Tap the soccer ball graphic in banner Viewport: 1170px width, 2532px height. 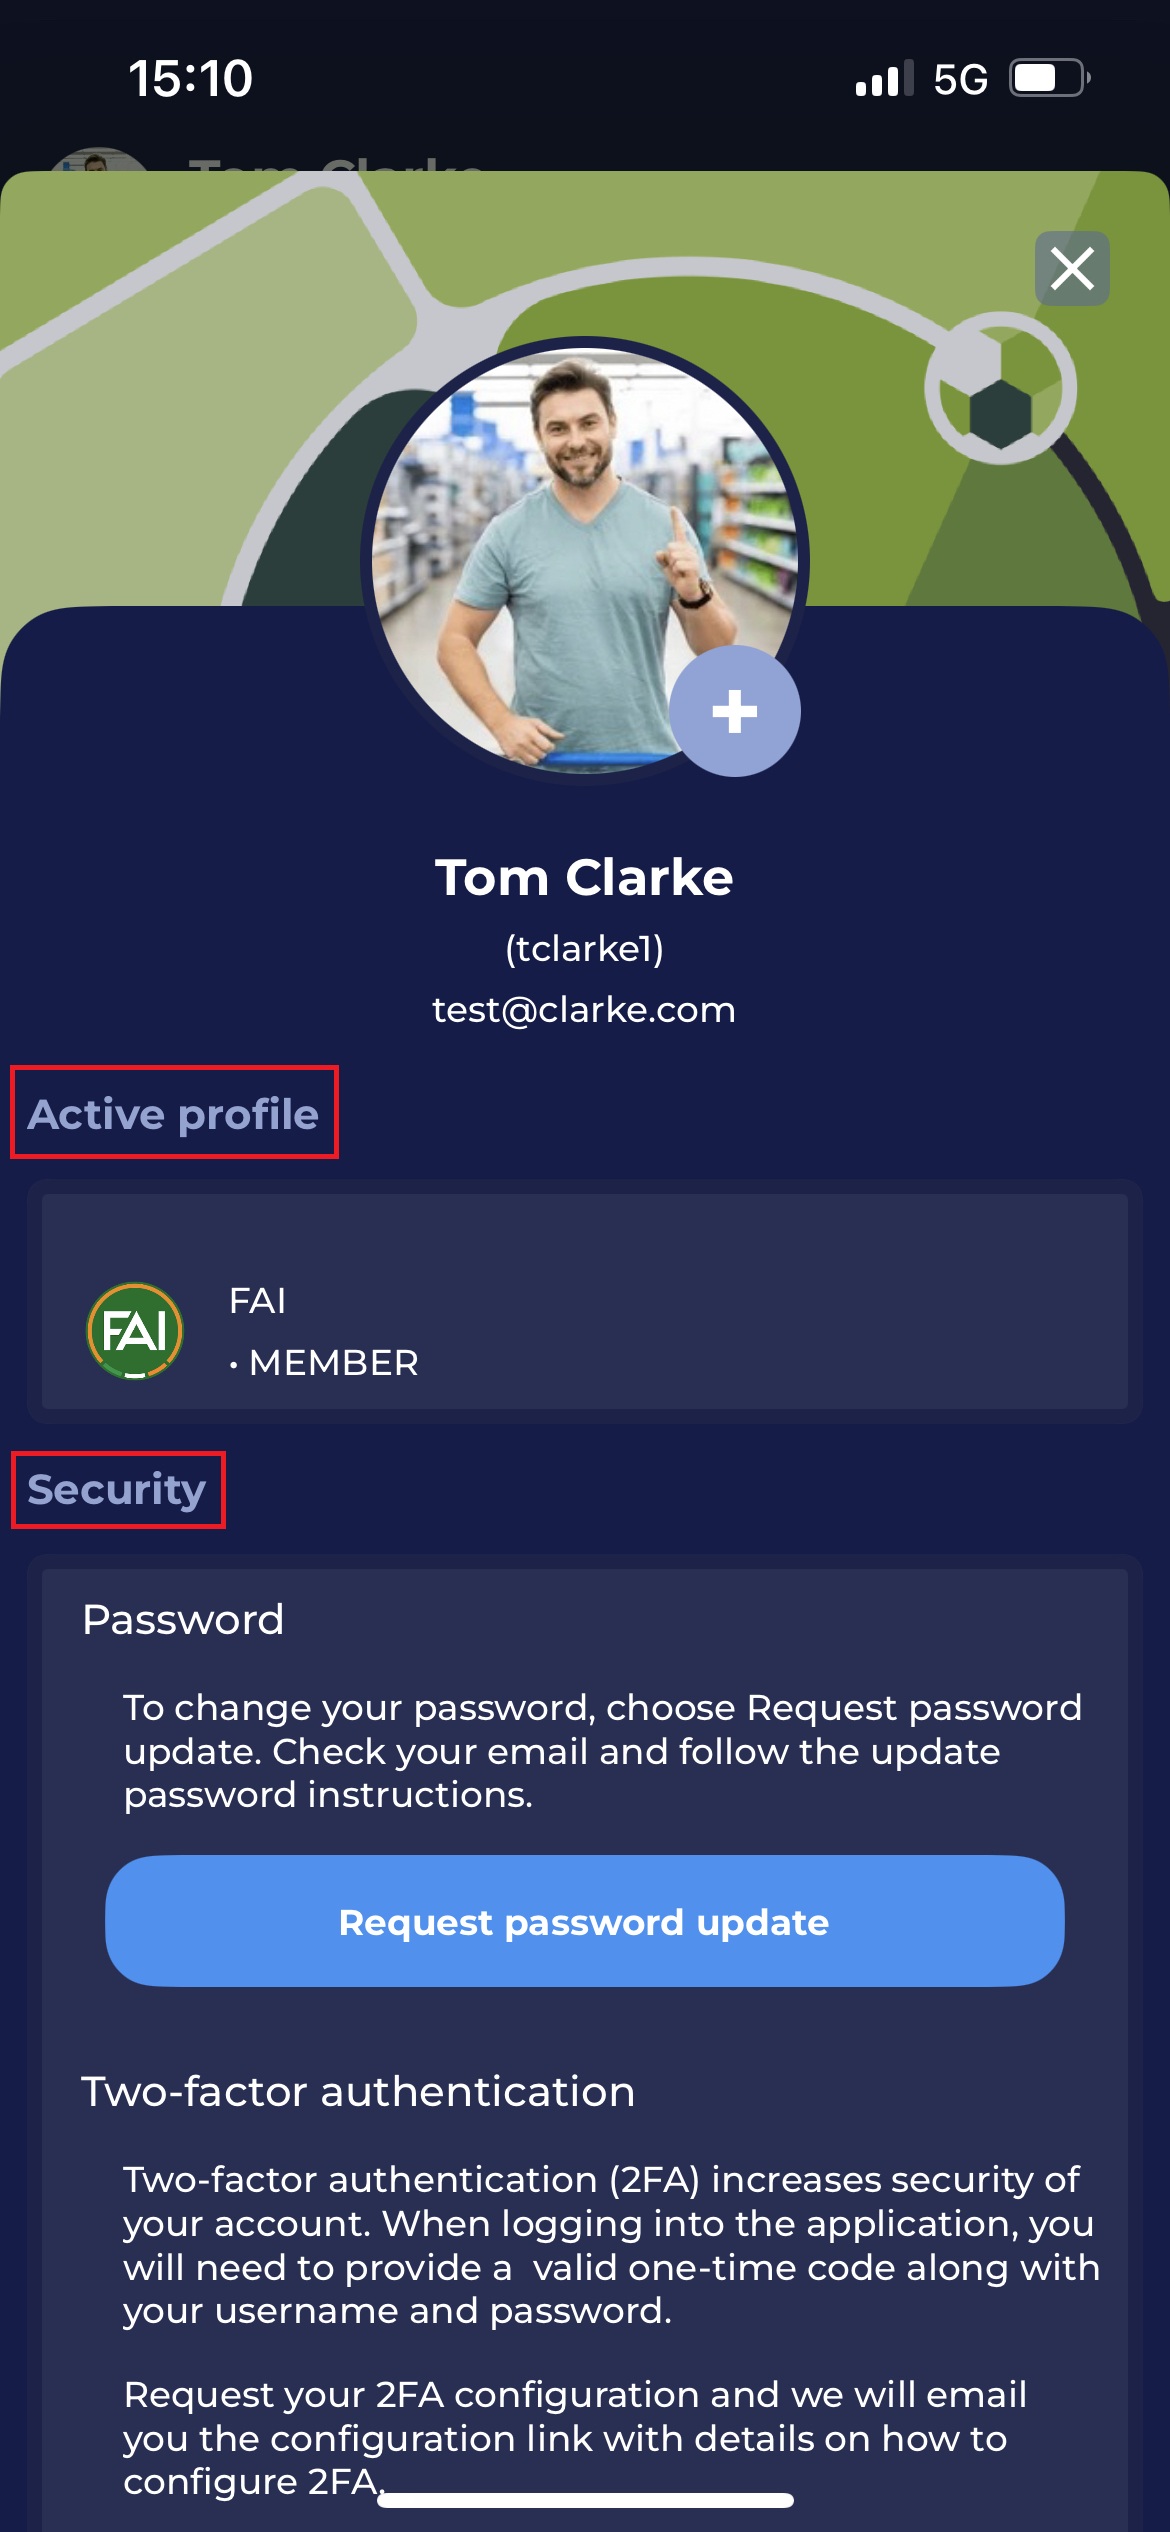(x=1000, y=388)
